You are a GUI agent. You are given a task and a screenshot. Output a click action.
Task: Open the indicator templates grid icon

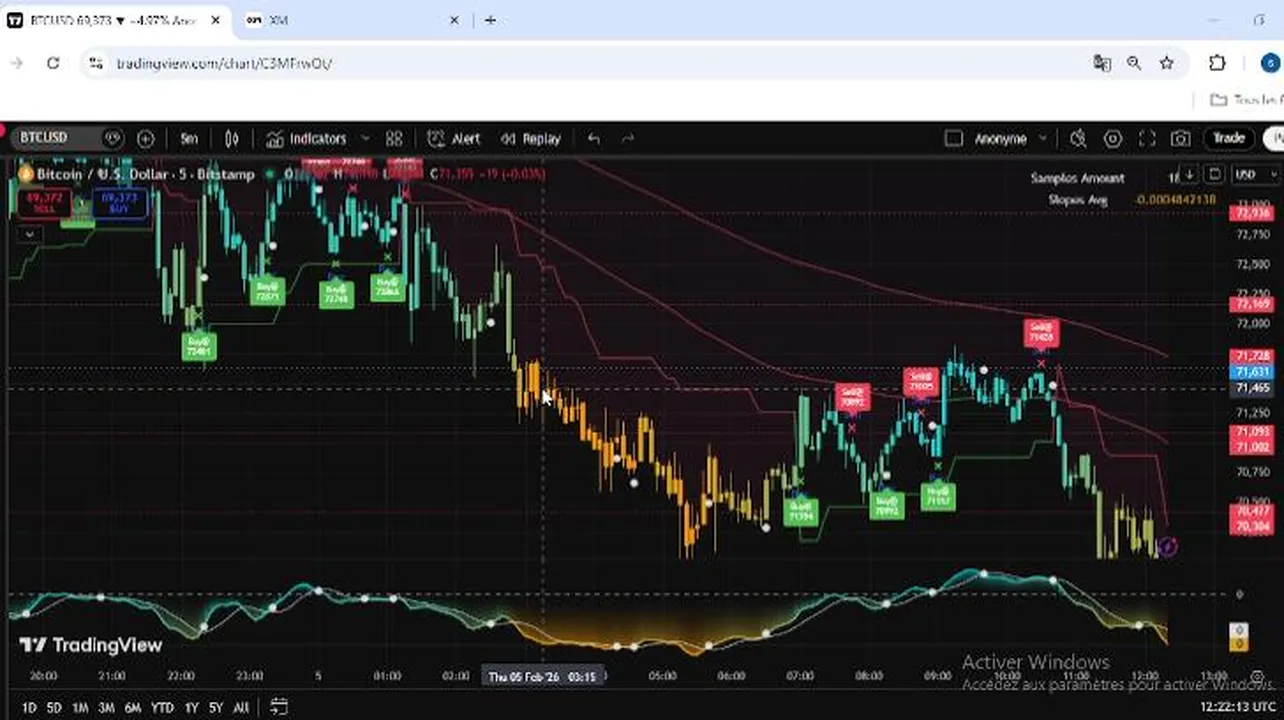(x=394, y=138)
